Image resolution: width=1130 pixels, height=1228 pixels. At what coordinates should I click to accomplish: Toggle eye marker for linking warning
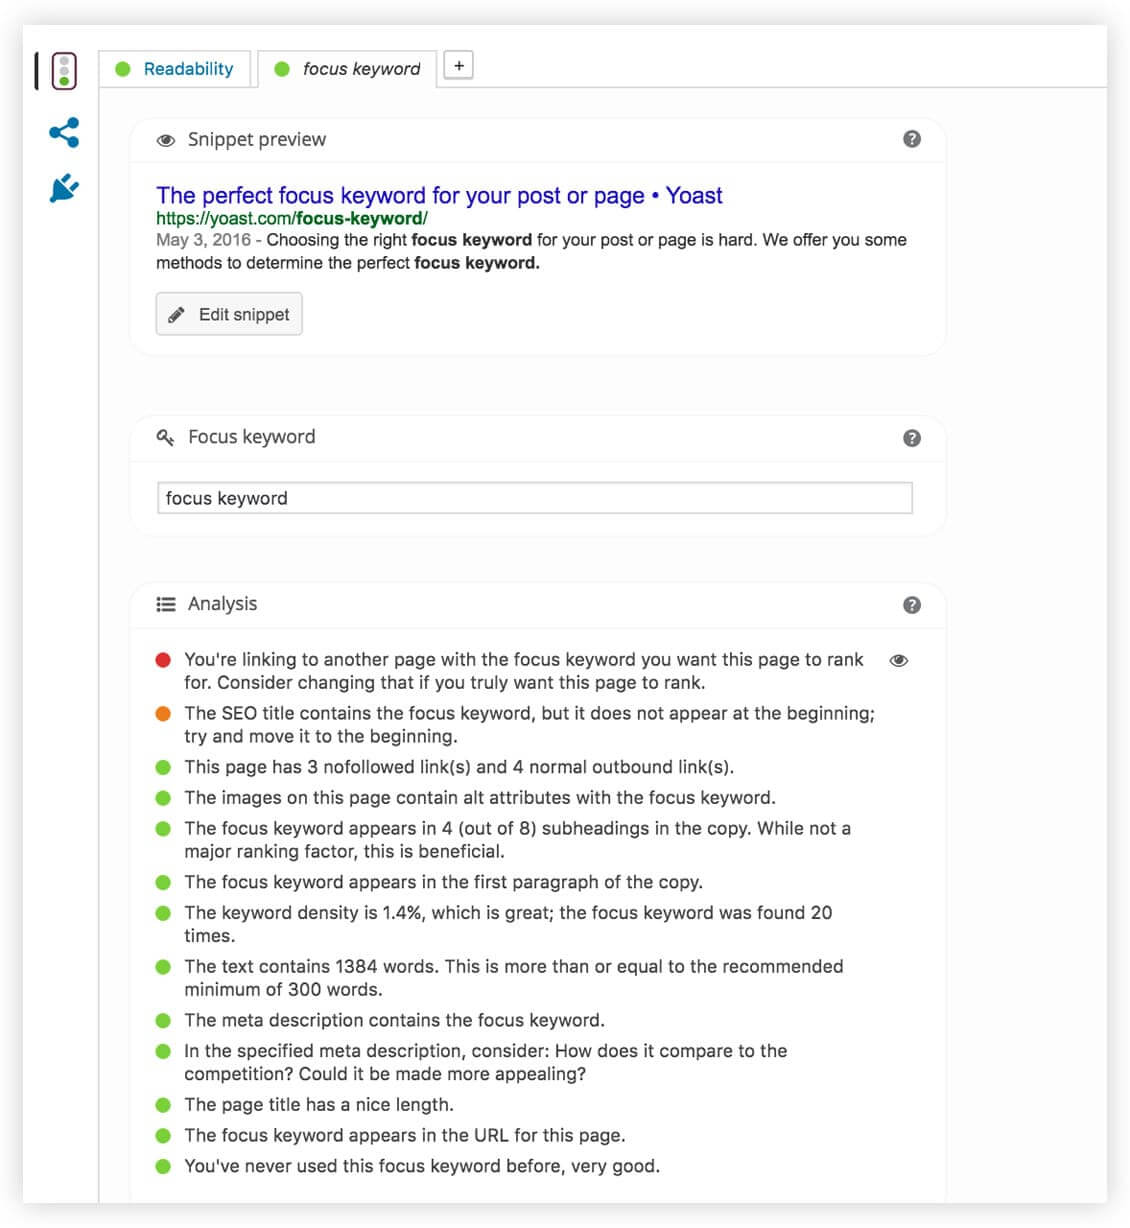pos(898,660)
